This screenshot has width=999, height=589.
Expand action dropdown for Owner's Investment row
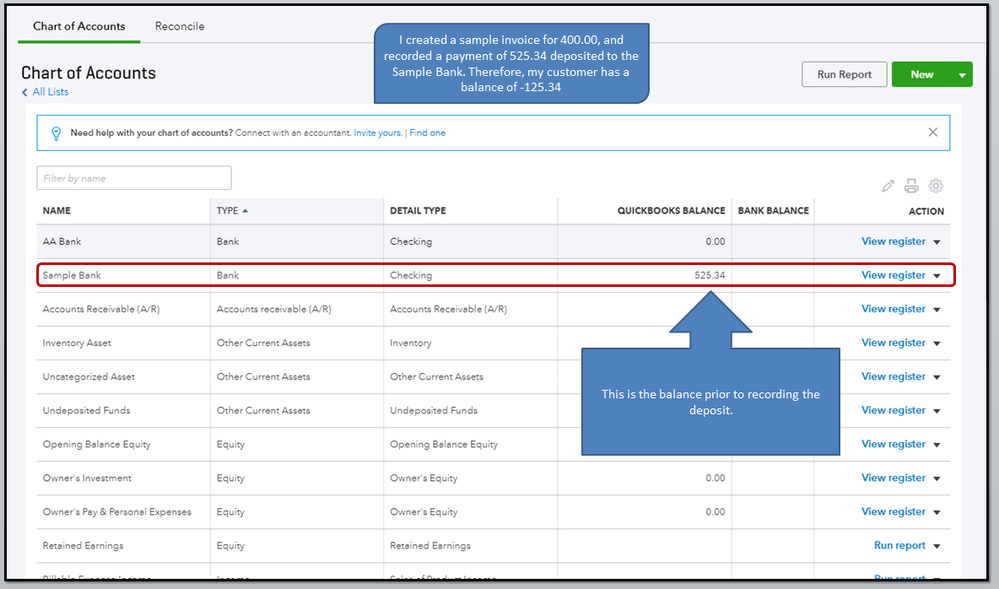coord(937,479)
